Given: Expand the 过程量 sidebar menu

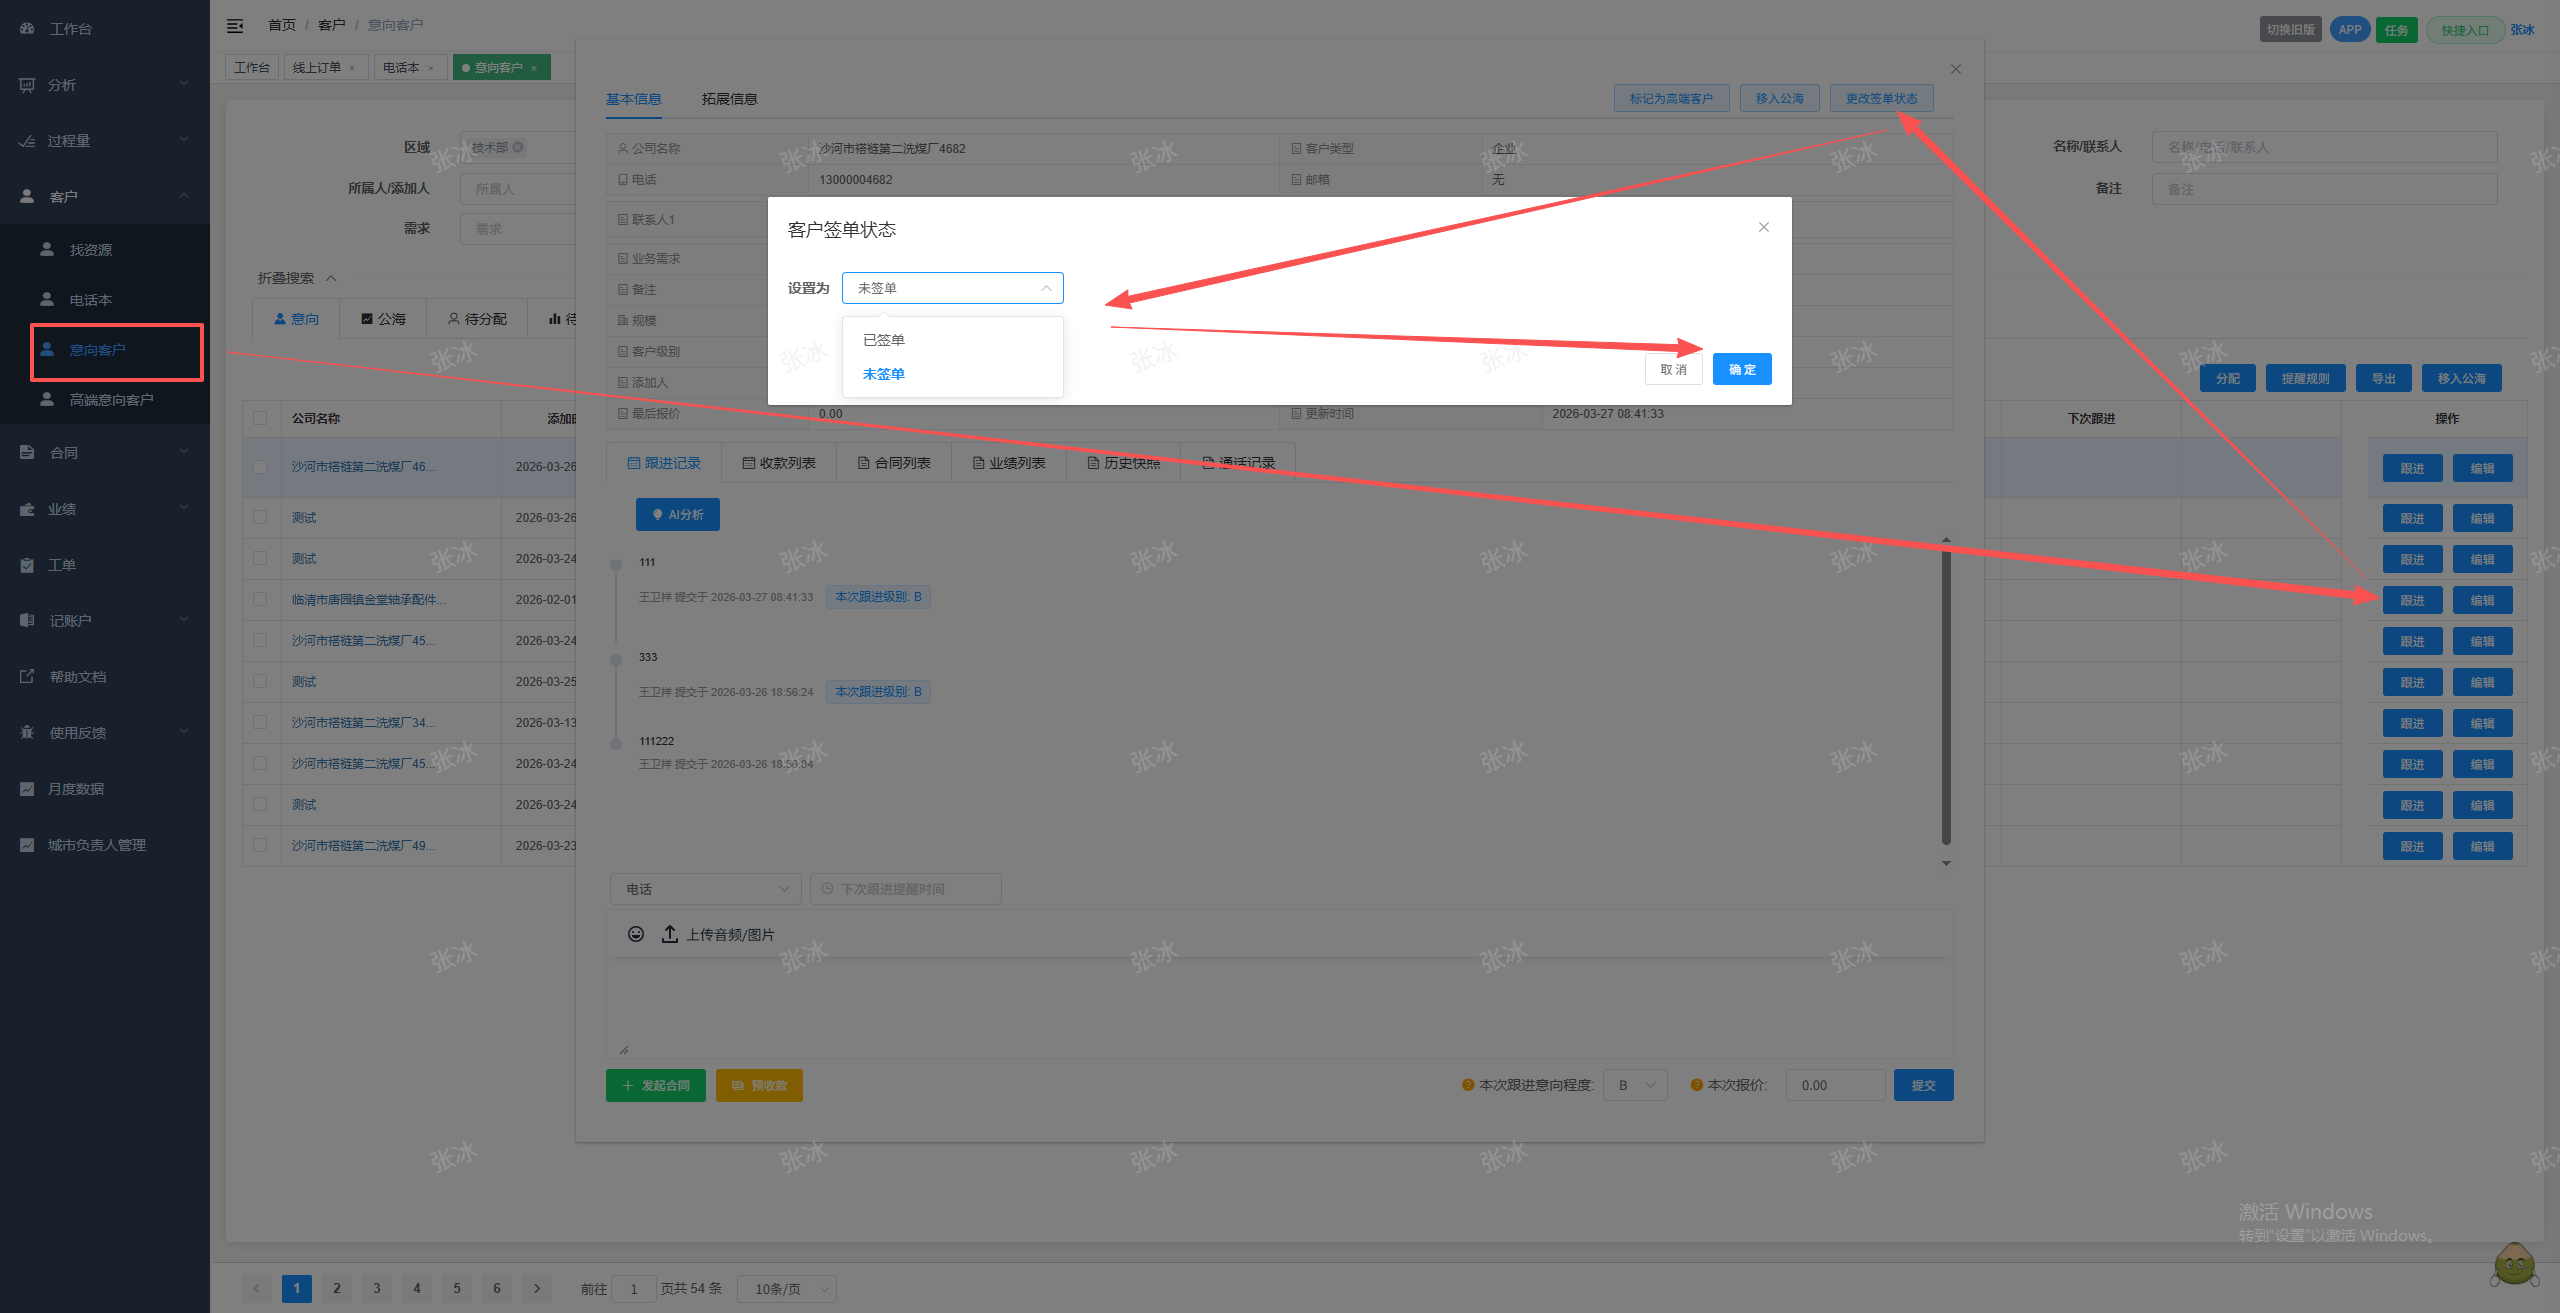Looking at the screenshot, I should point(105,141).
